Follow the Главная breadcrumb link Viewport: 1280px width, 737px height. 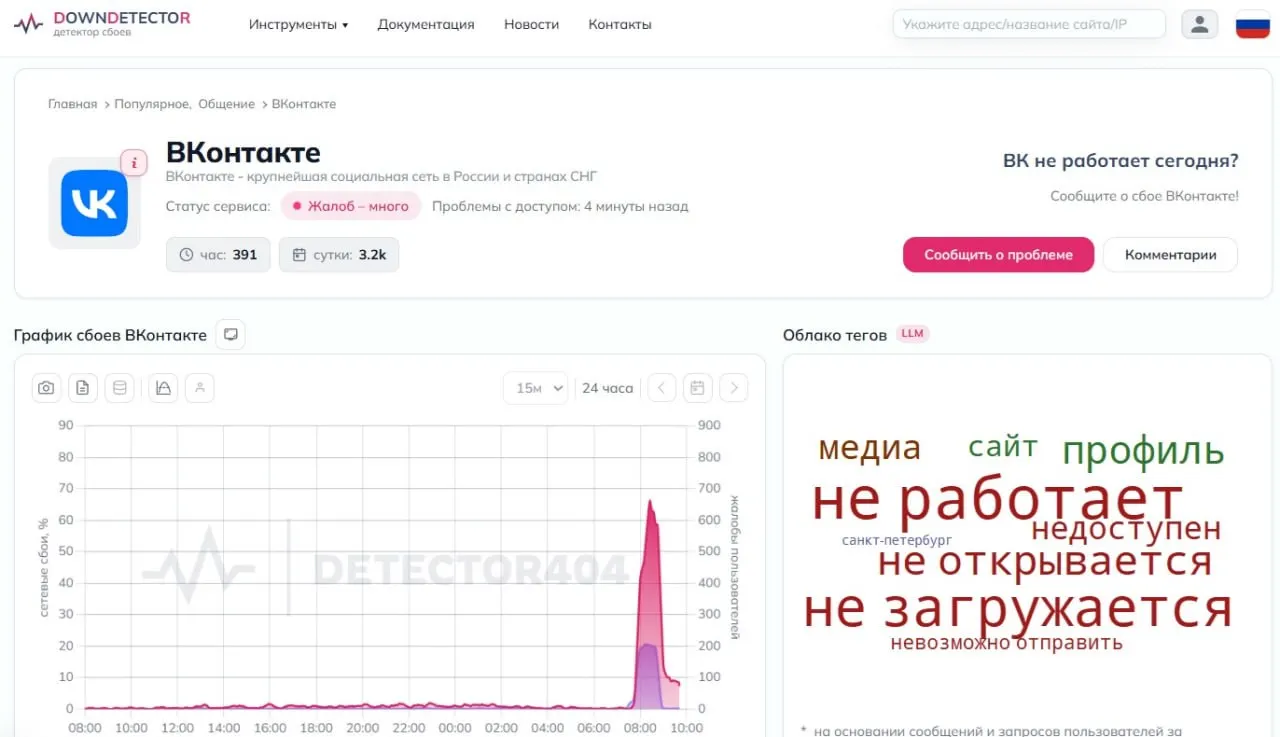[73, 104]
